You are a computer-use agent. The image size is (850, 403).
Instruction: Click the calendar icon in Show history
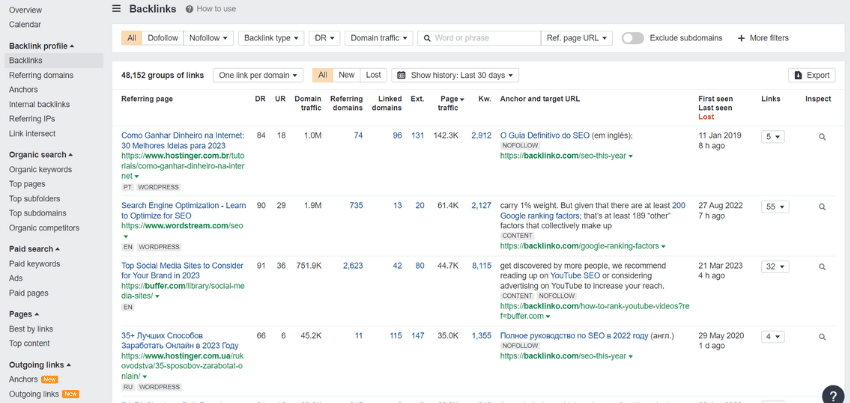point(401,75)
